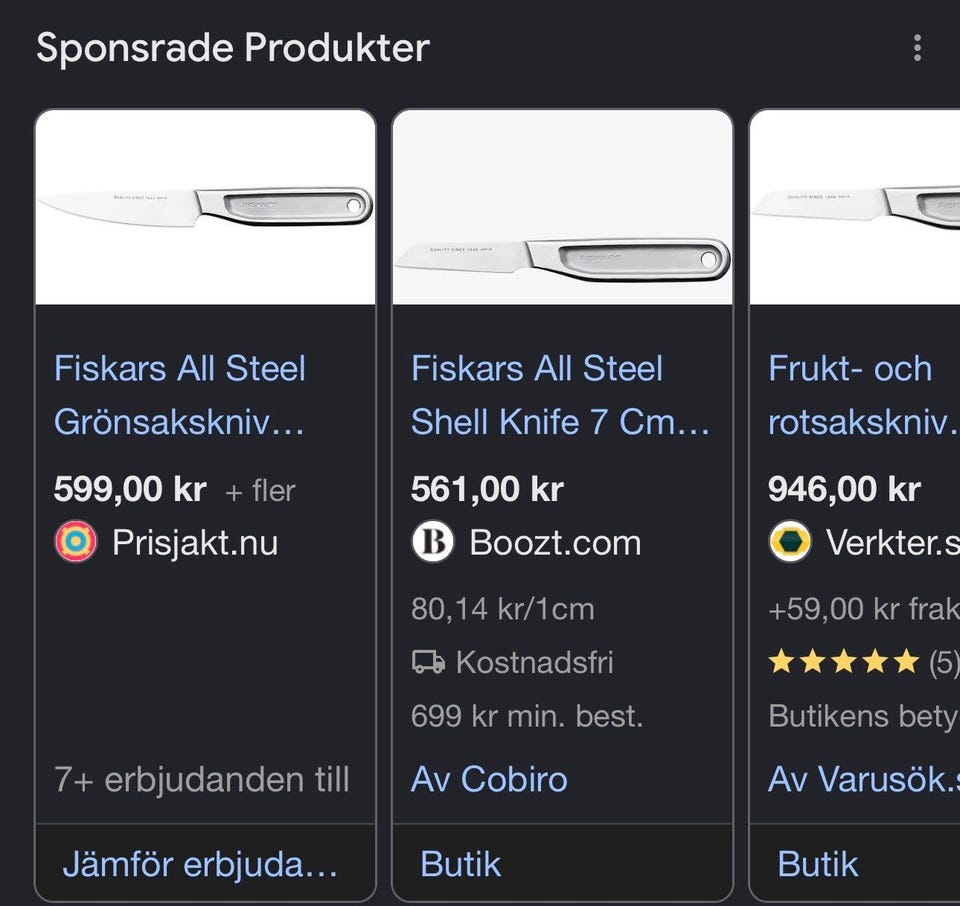Open the Av Varusök link
Screen dimensions: 960x906
tap(864, 779)
